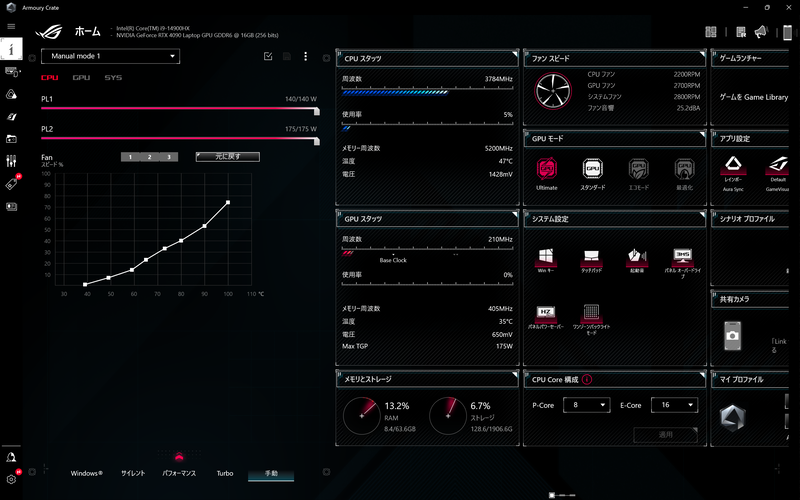
Task: Click the PL1 power limit slider handle
Action: click(x=317, y=111)
